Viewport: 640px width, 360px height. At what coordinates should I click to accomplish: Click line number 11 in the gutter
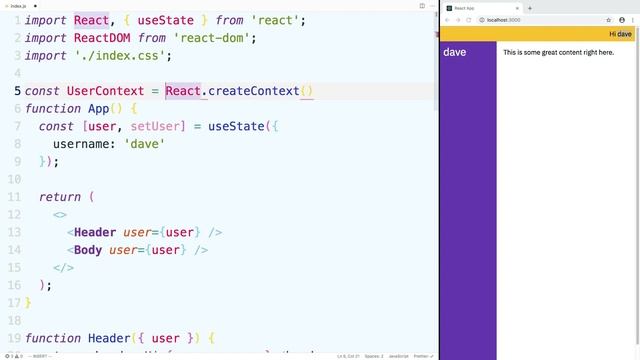click(14, 197)
